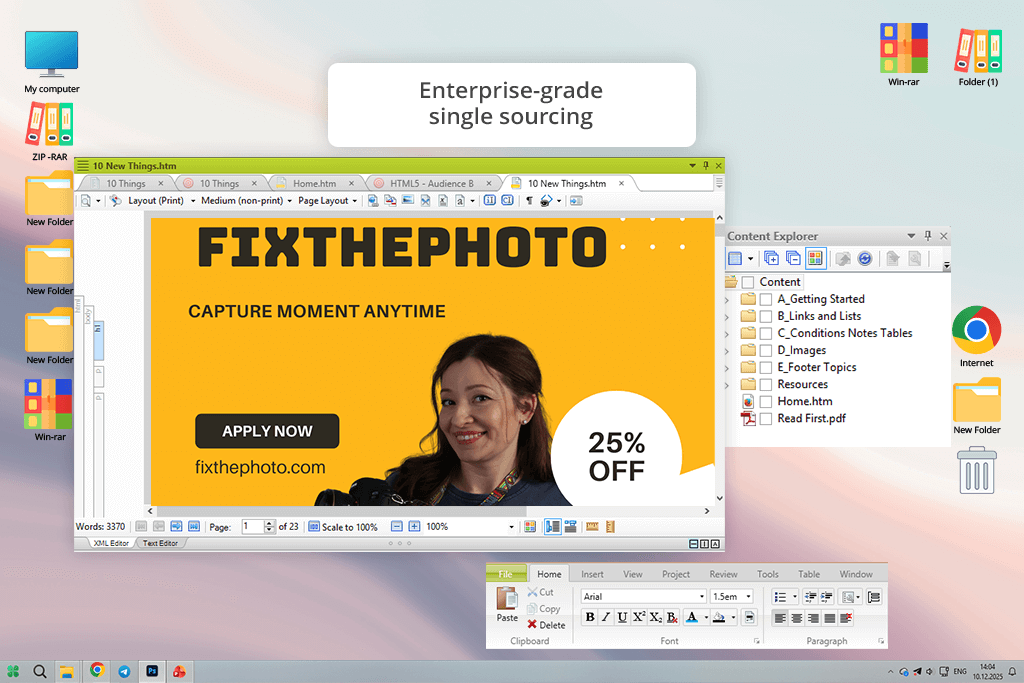Click the APPLY NOW banner button
Viewport: 1024px width, 683px height.
[x=267, y=431]
